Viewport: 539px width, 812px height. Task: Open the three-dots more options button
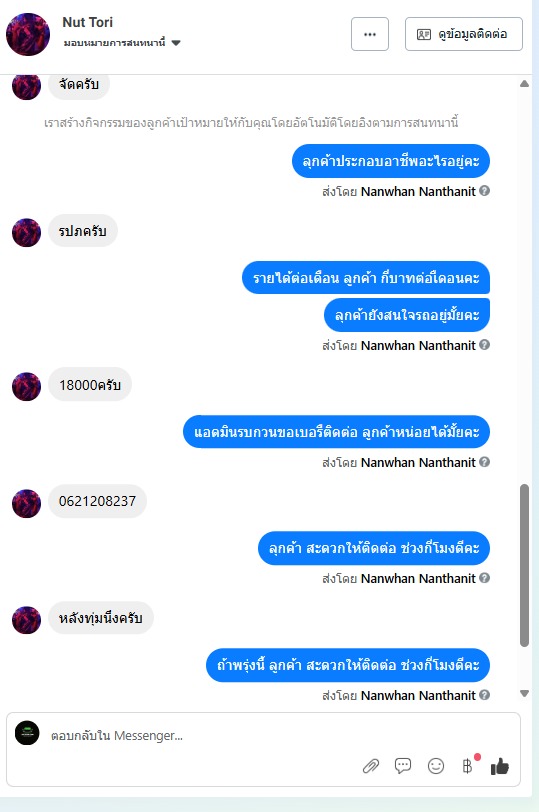coord(370,34)
